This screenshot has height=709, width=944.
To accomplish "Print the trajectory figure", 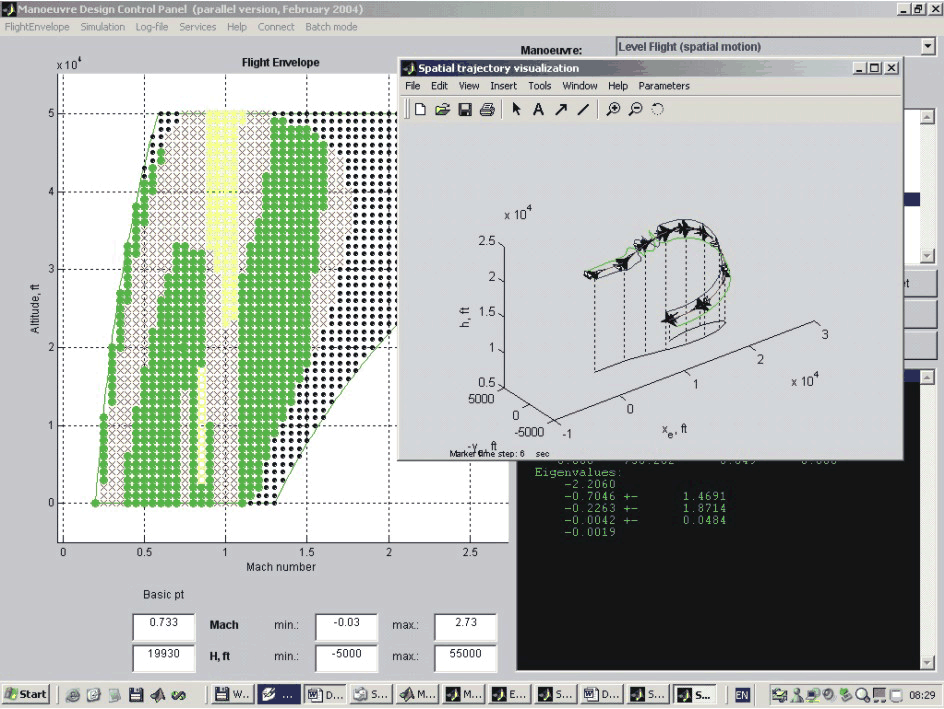I will tap(487, 110).
